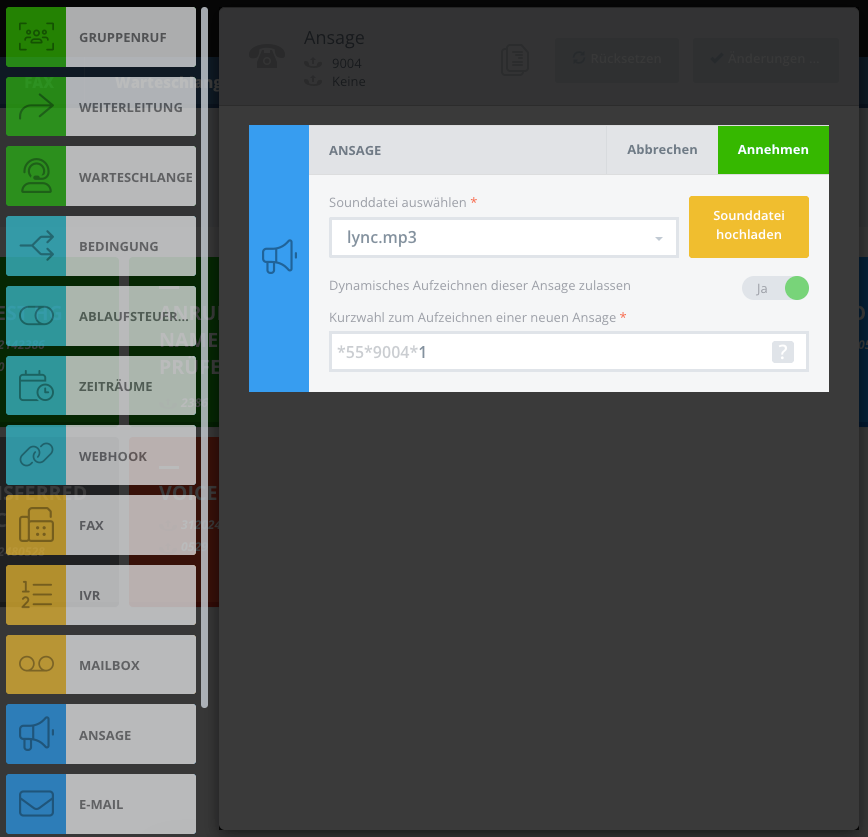Select the Gruppenruf group icon

pos(36,37)
